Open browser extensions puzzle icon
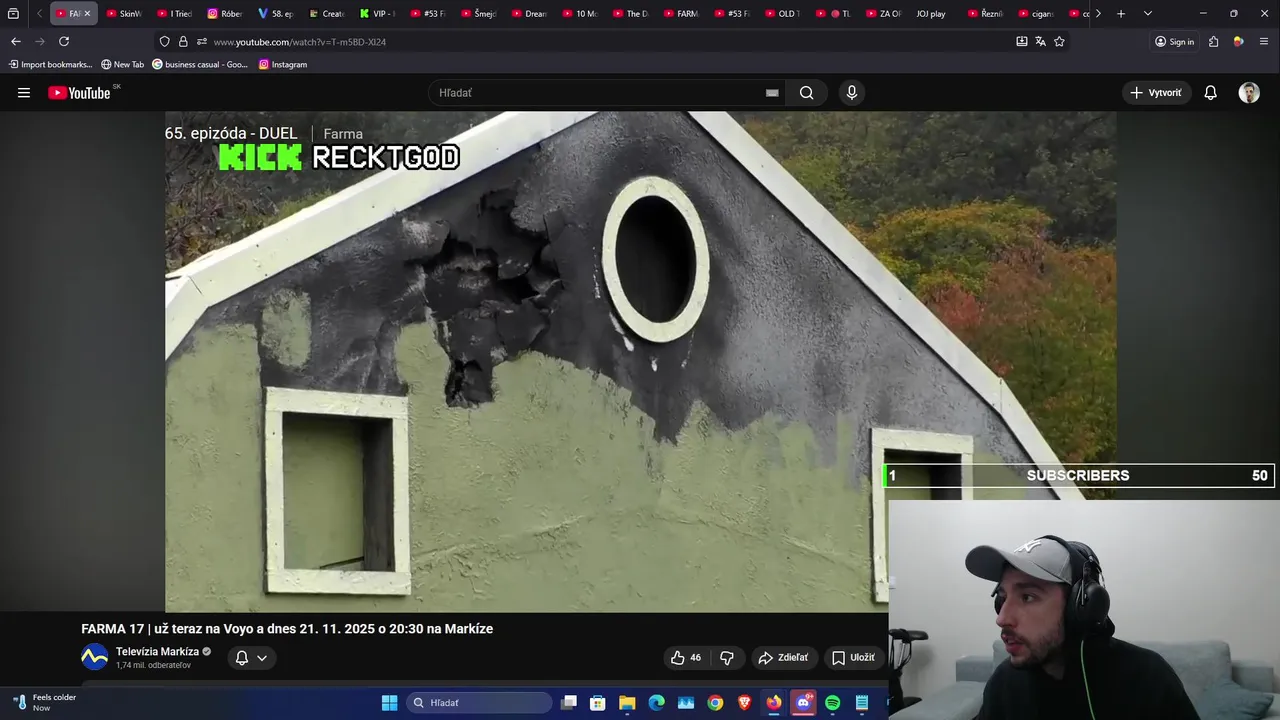Viewport: 1280px width, 720px height. click(1213, 41)
